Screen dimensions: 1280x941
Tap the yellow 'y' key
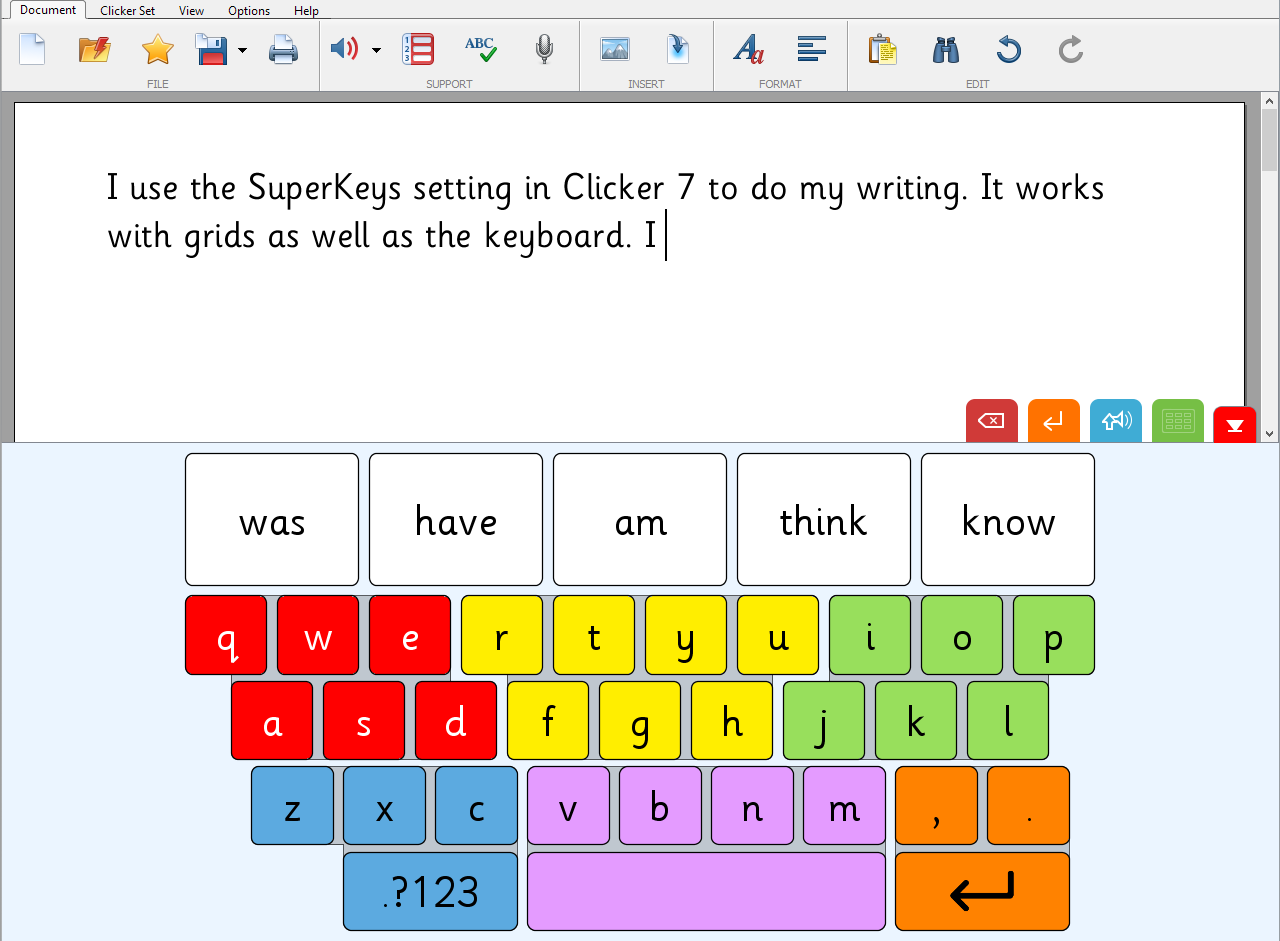point(686,635)
